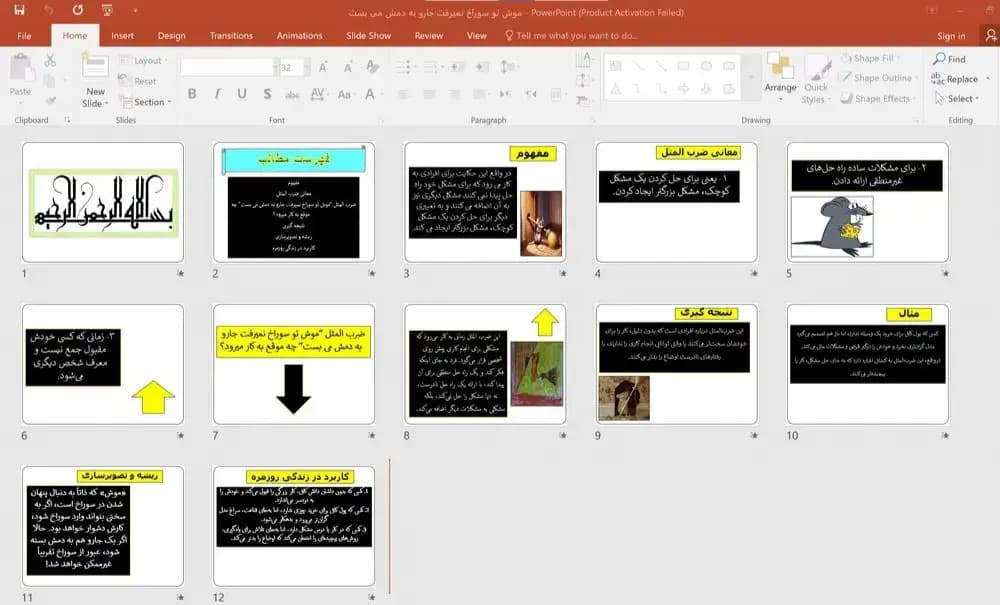This screenshot has width=1000, height=605.
Task: Open the font size box showing 32
Action: (295, 67)
